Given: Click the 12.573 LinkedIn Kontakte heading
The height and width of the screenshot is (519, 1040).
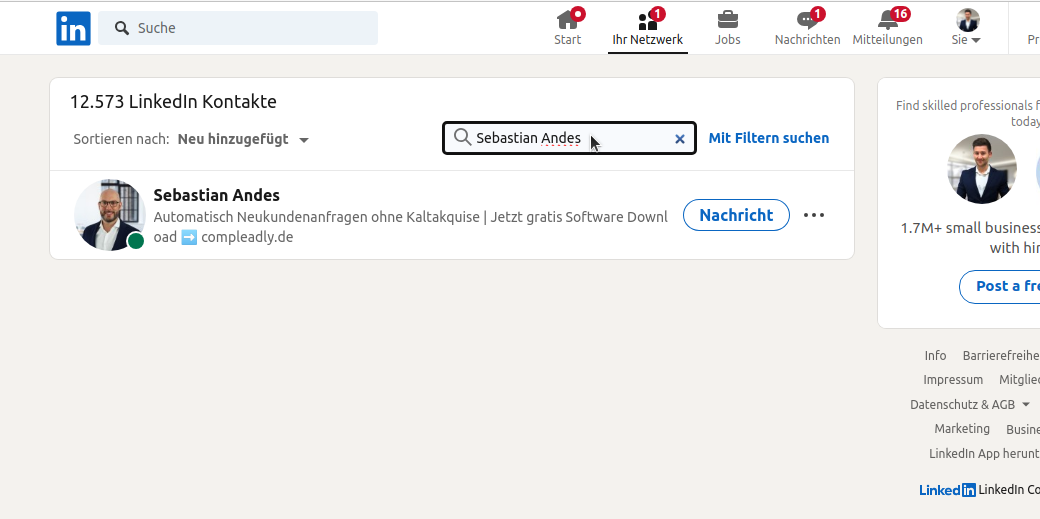Looking at the screenshot, I should 173,102.
